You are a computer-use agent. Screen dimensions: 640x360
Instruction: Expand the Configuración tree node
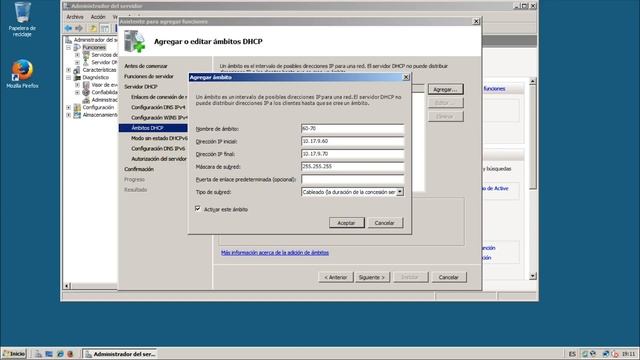[69, 107]
